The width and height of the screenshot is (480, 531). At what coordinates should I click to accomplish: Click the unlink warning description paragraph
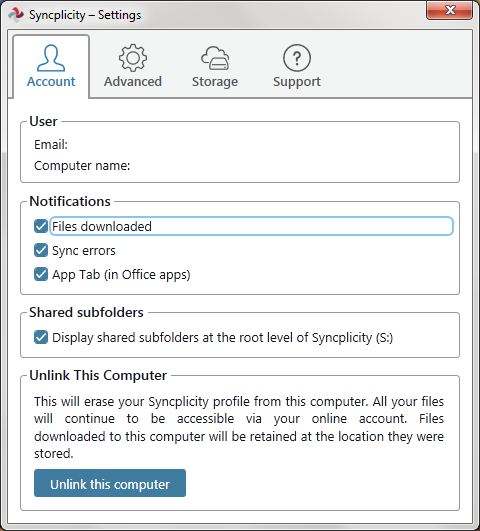click(239, 427)
